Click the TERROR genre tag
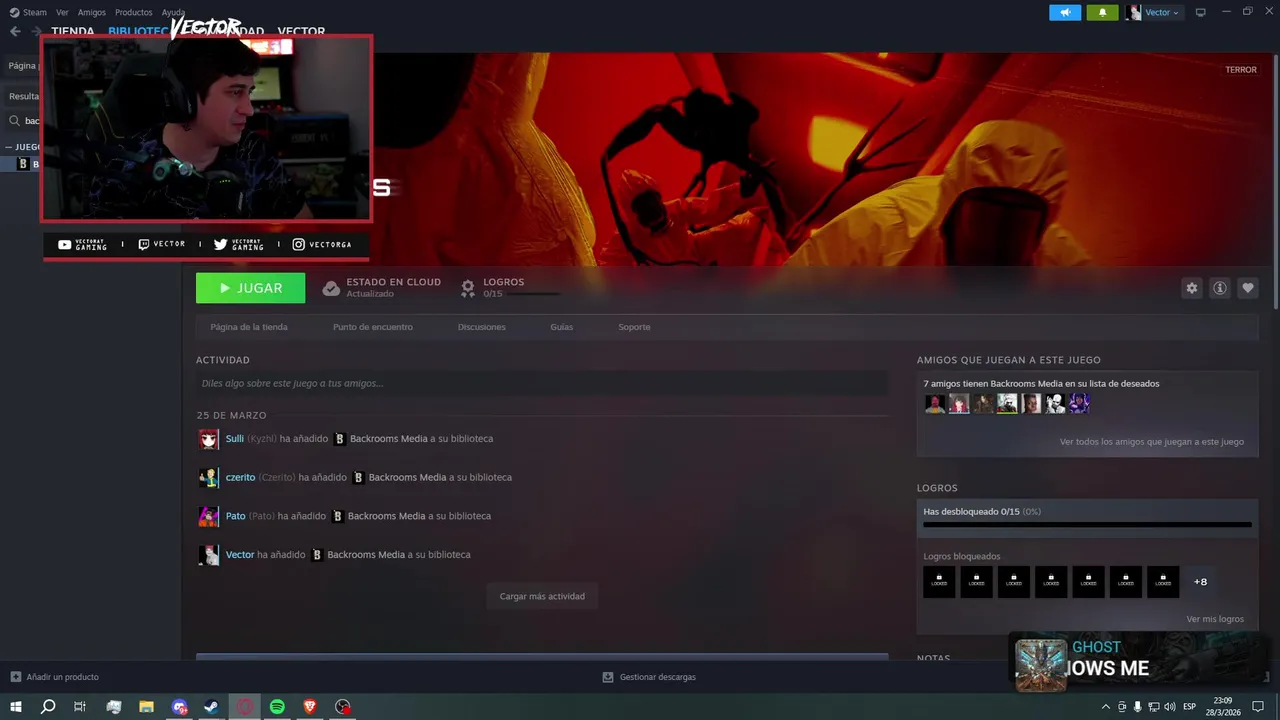Image resolution: width=1280 pixels, height=720 pixels. pos(1241,70)
